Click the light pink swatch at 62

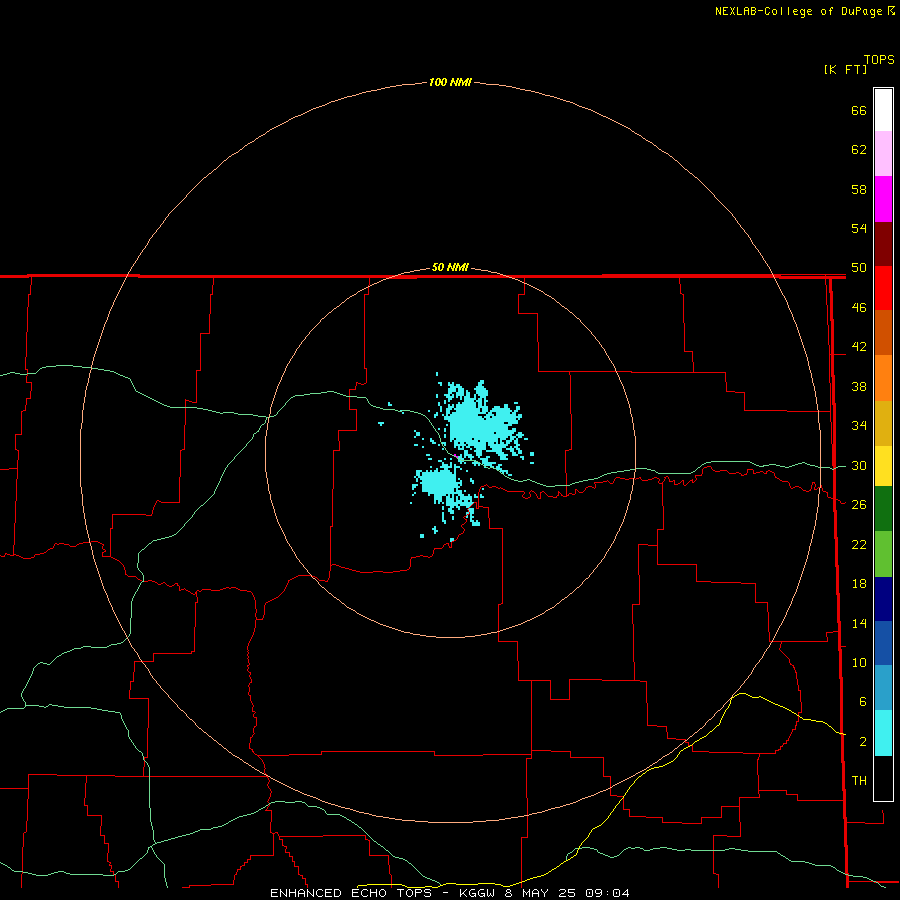coord(883,153)
